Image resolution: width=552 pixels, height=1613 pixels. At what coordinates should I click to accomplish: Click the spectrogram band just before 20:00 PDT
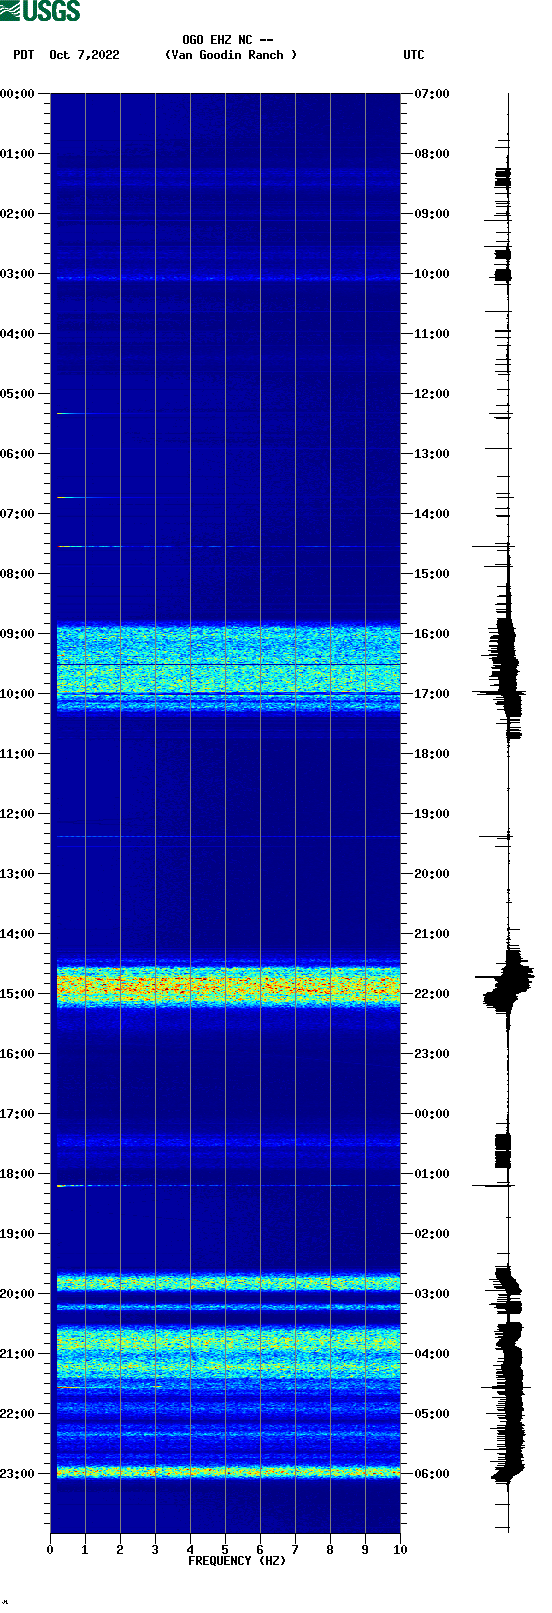click(228, 1281)
